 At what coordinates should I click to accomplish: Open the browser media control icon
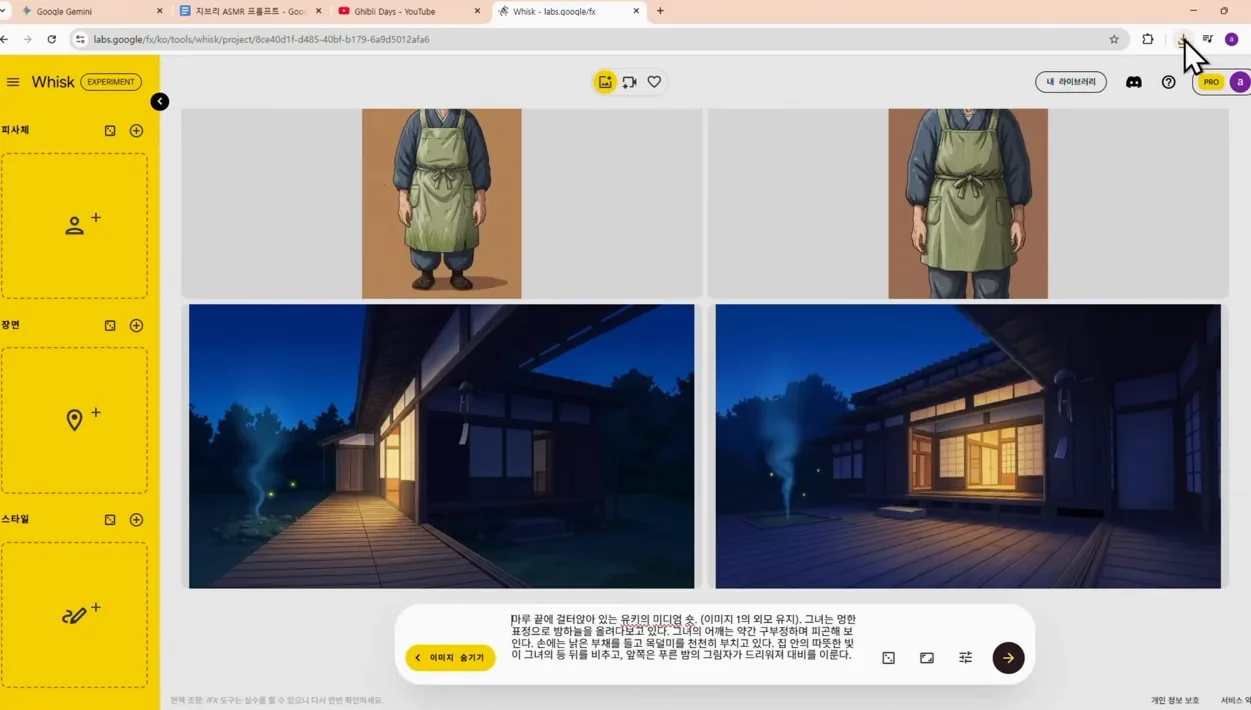pyautogui.click(x=1207, y=39)
